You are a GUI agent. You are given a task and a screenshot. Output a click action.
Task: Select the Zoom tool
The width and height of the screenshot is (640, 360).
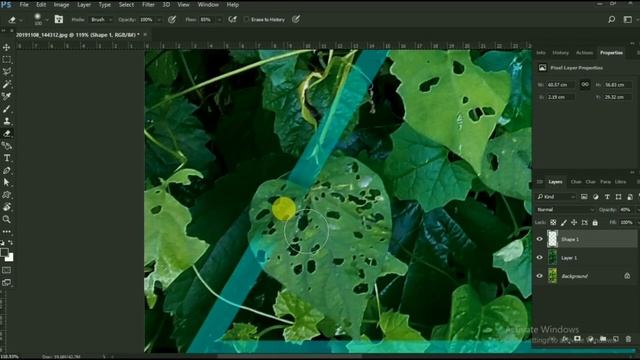click(x=7, y=219)
